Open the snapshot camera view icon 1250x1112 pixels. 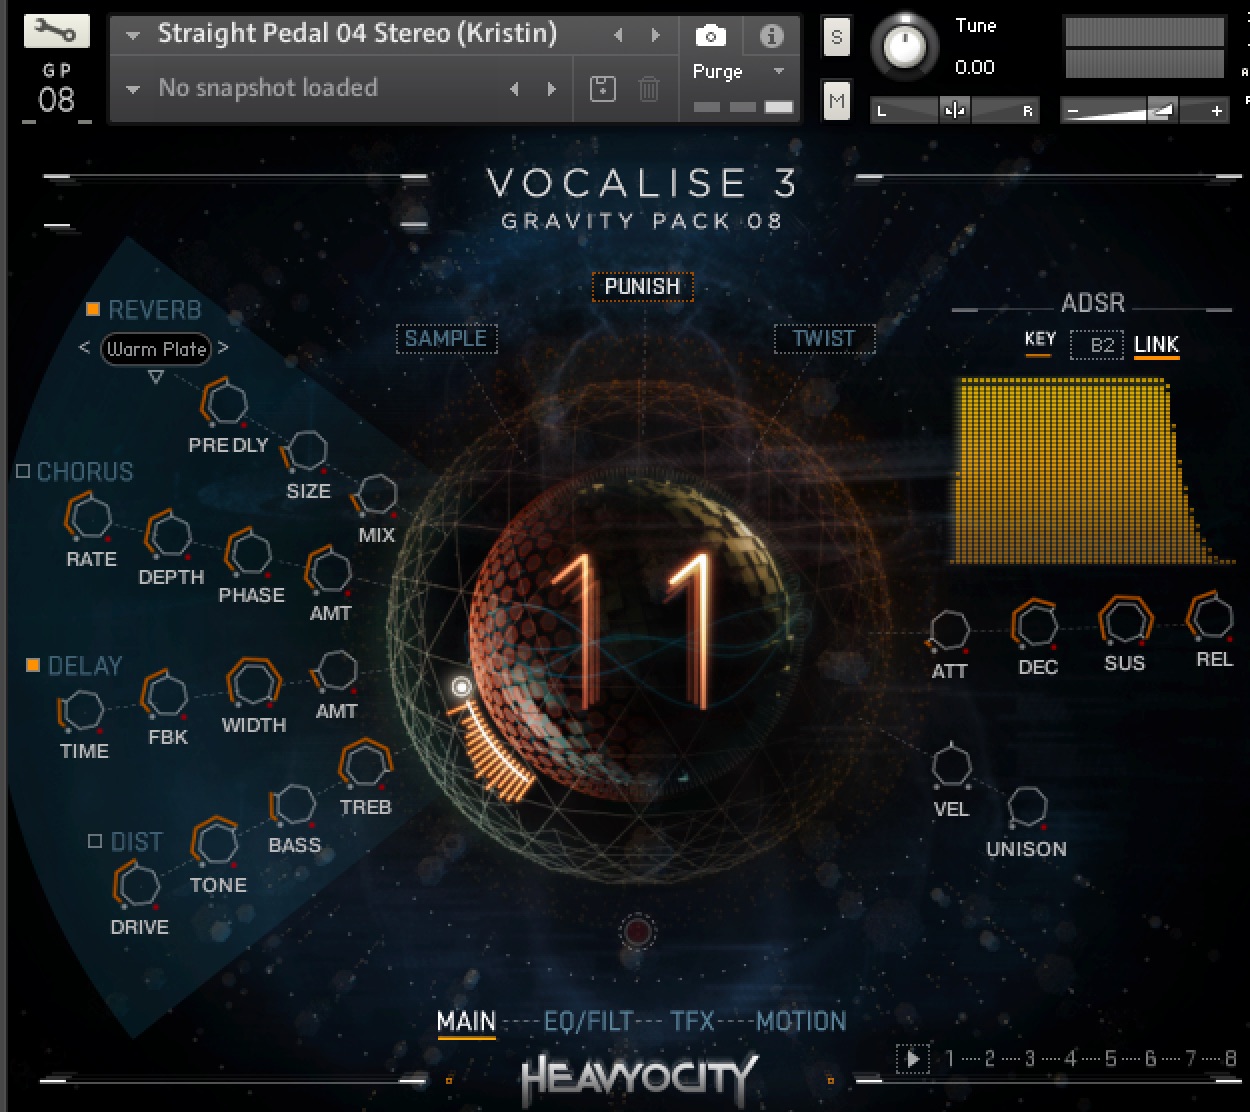710,34
